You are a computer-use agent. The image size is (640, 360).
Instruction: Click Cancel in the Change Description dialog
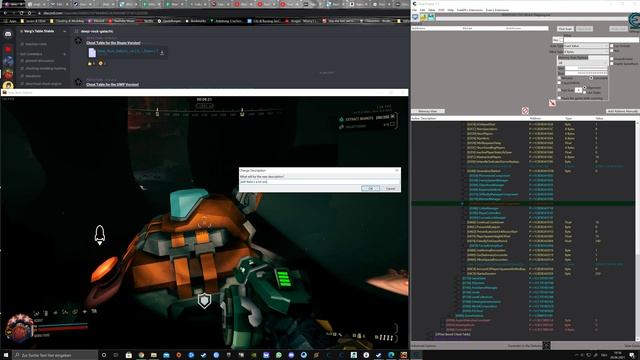pyautogui.click(x=390, y=189)
